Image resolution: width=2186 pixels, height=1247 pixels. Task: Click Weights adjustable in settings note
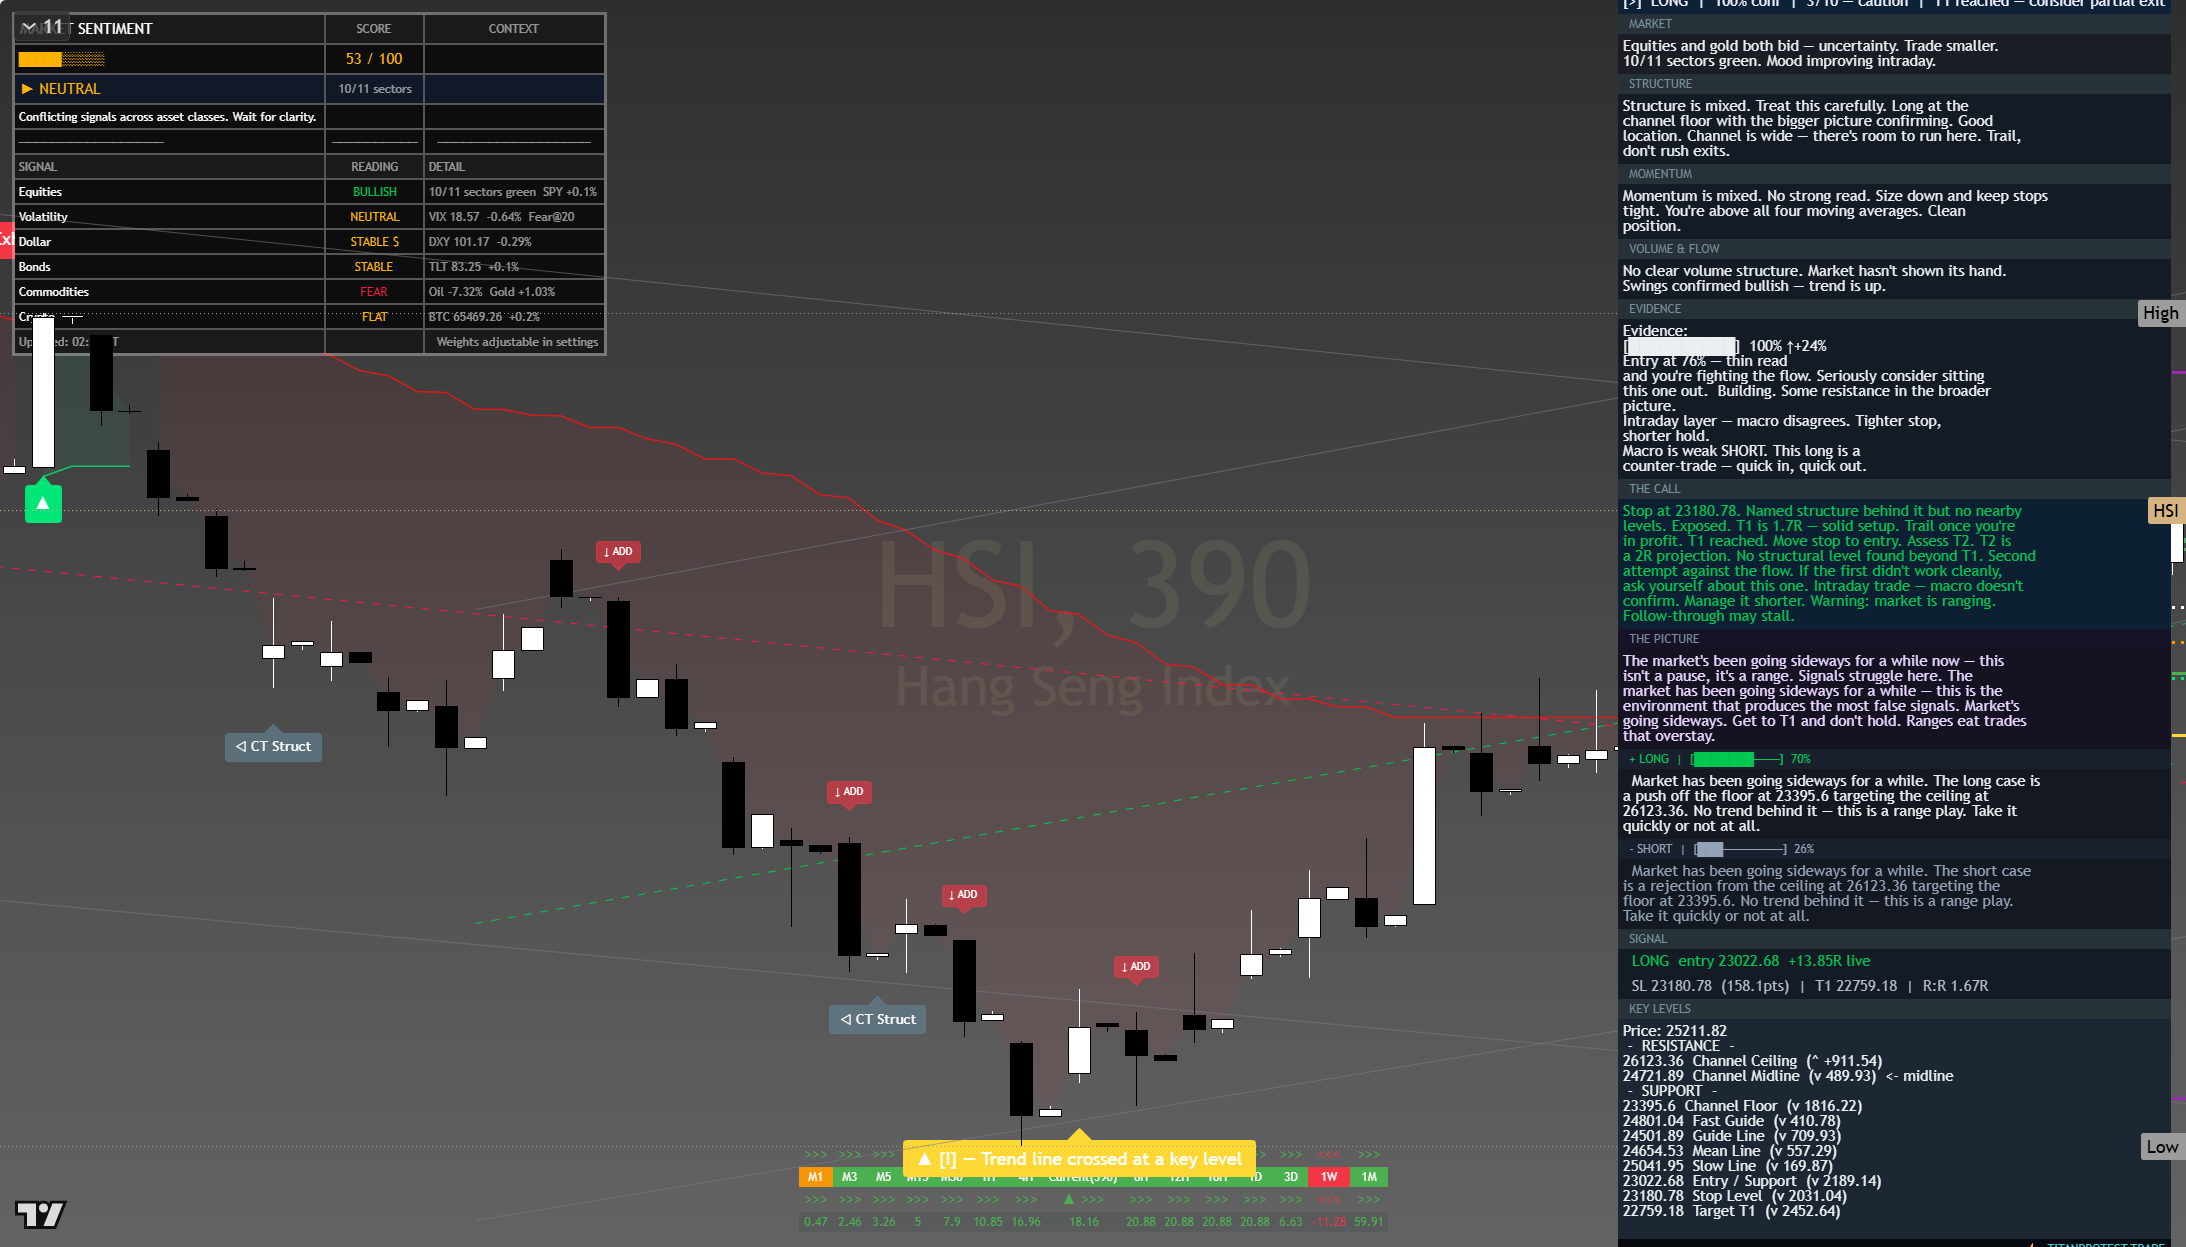click(x=517, y=342)
